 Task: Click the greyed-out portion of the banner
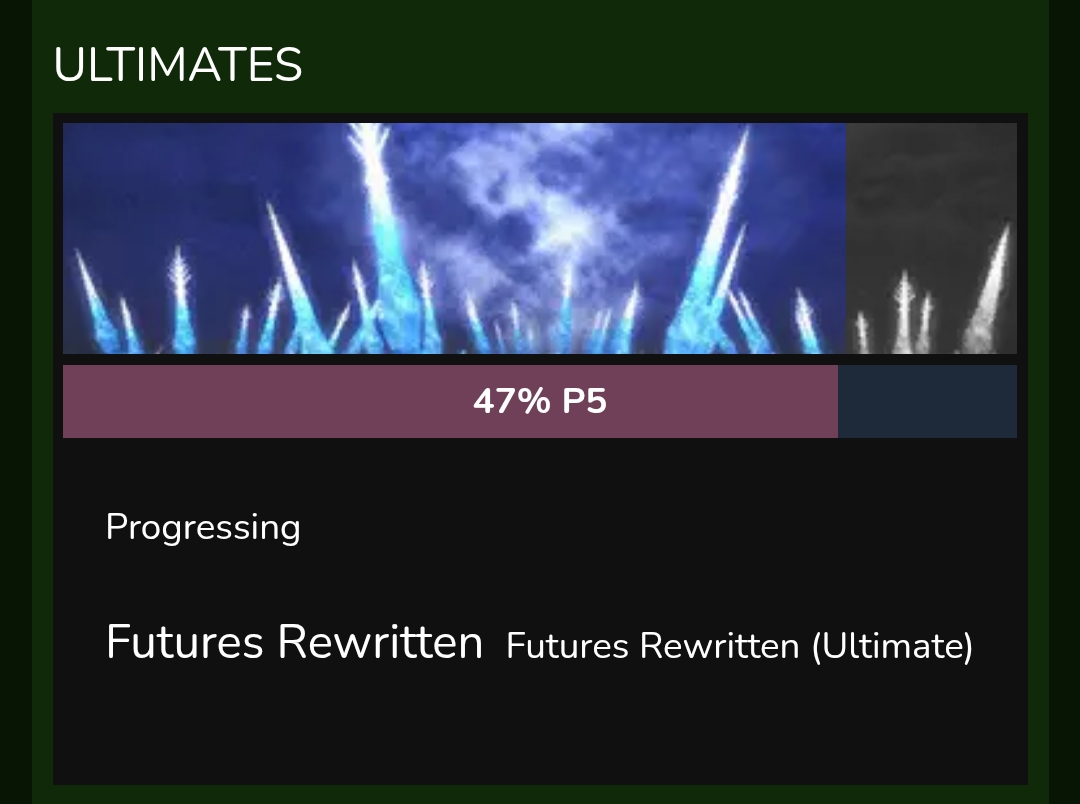pos(931,238)
